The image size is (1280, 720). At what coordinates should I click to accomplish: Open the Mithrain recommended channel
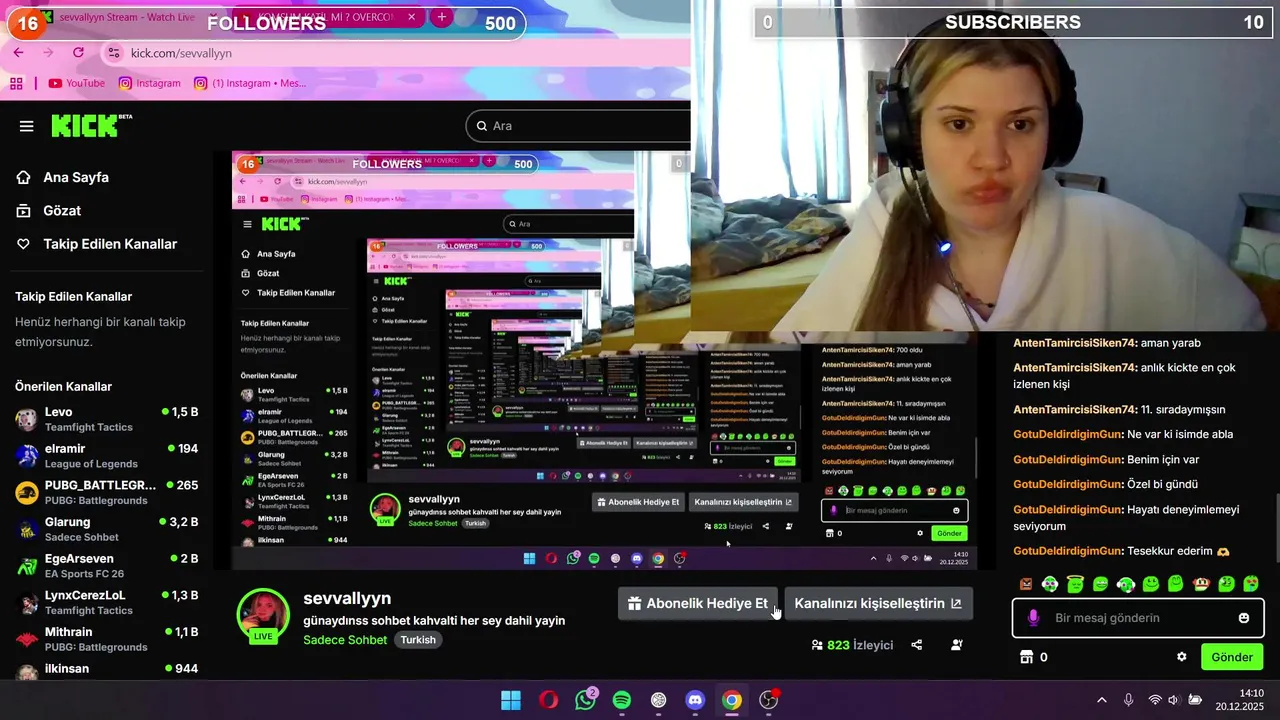coord(106,639)
